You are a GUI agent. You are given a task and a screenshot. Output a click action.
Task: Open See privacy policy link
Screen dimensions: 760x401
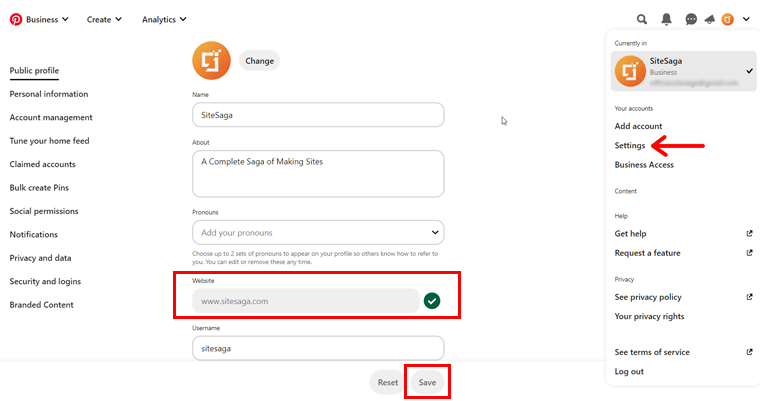[648, 297]
